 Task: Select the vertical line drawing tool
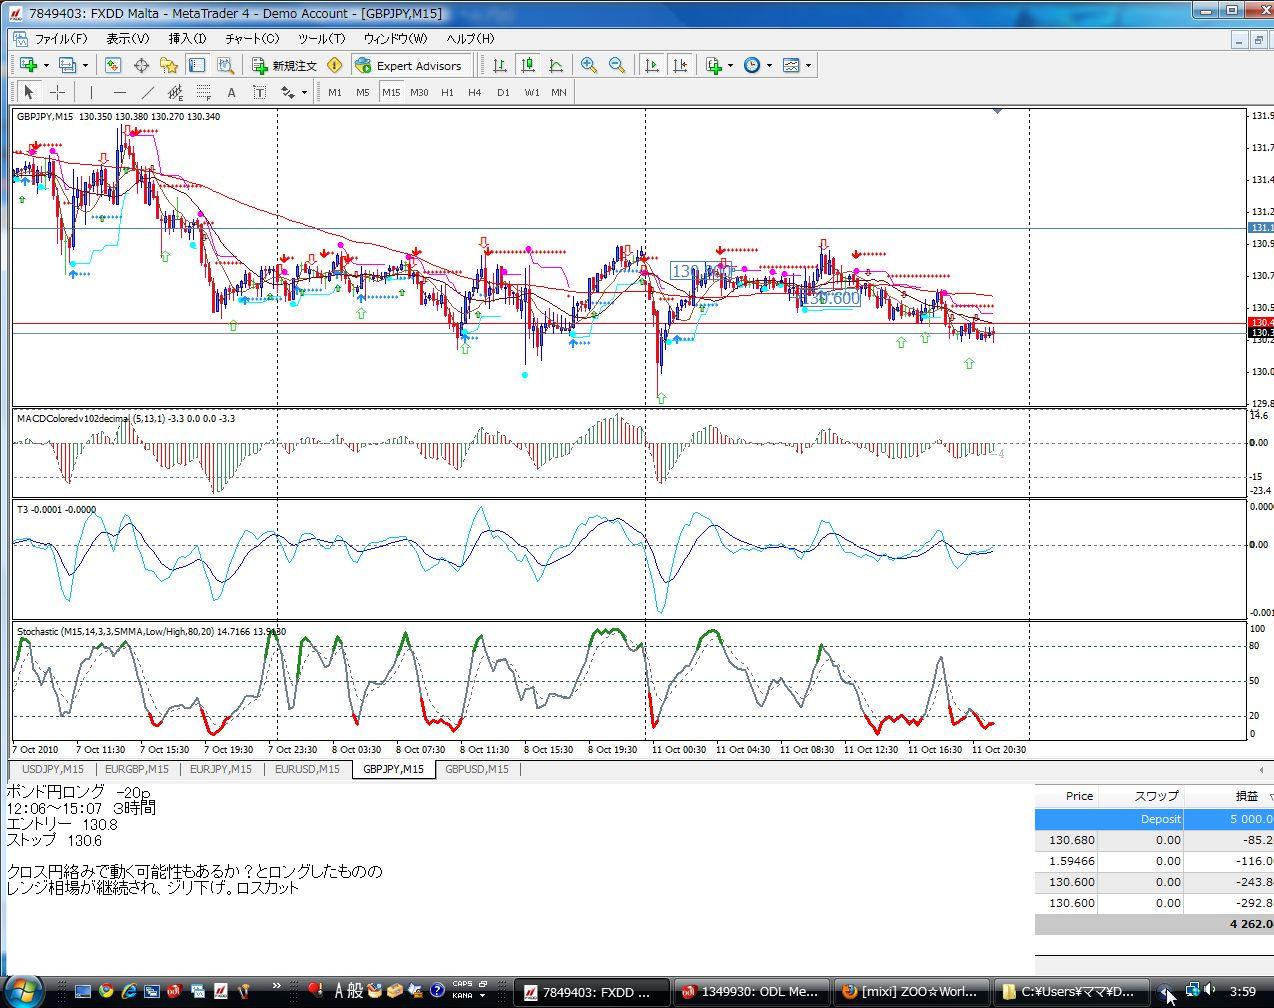[x=91, y=92]
